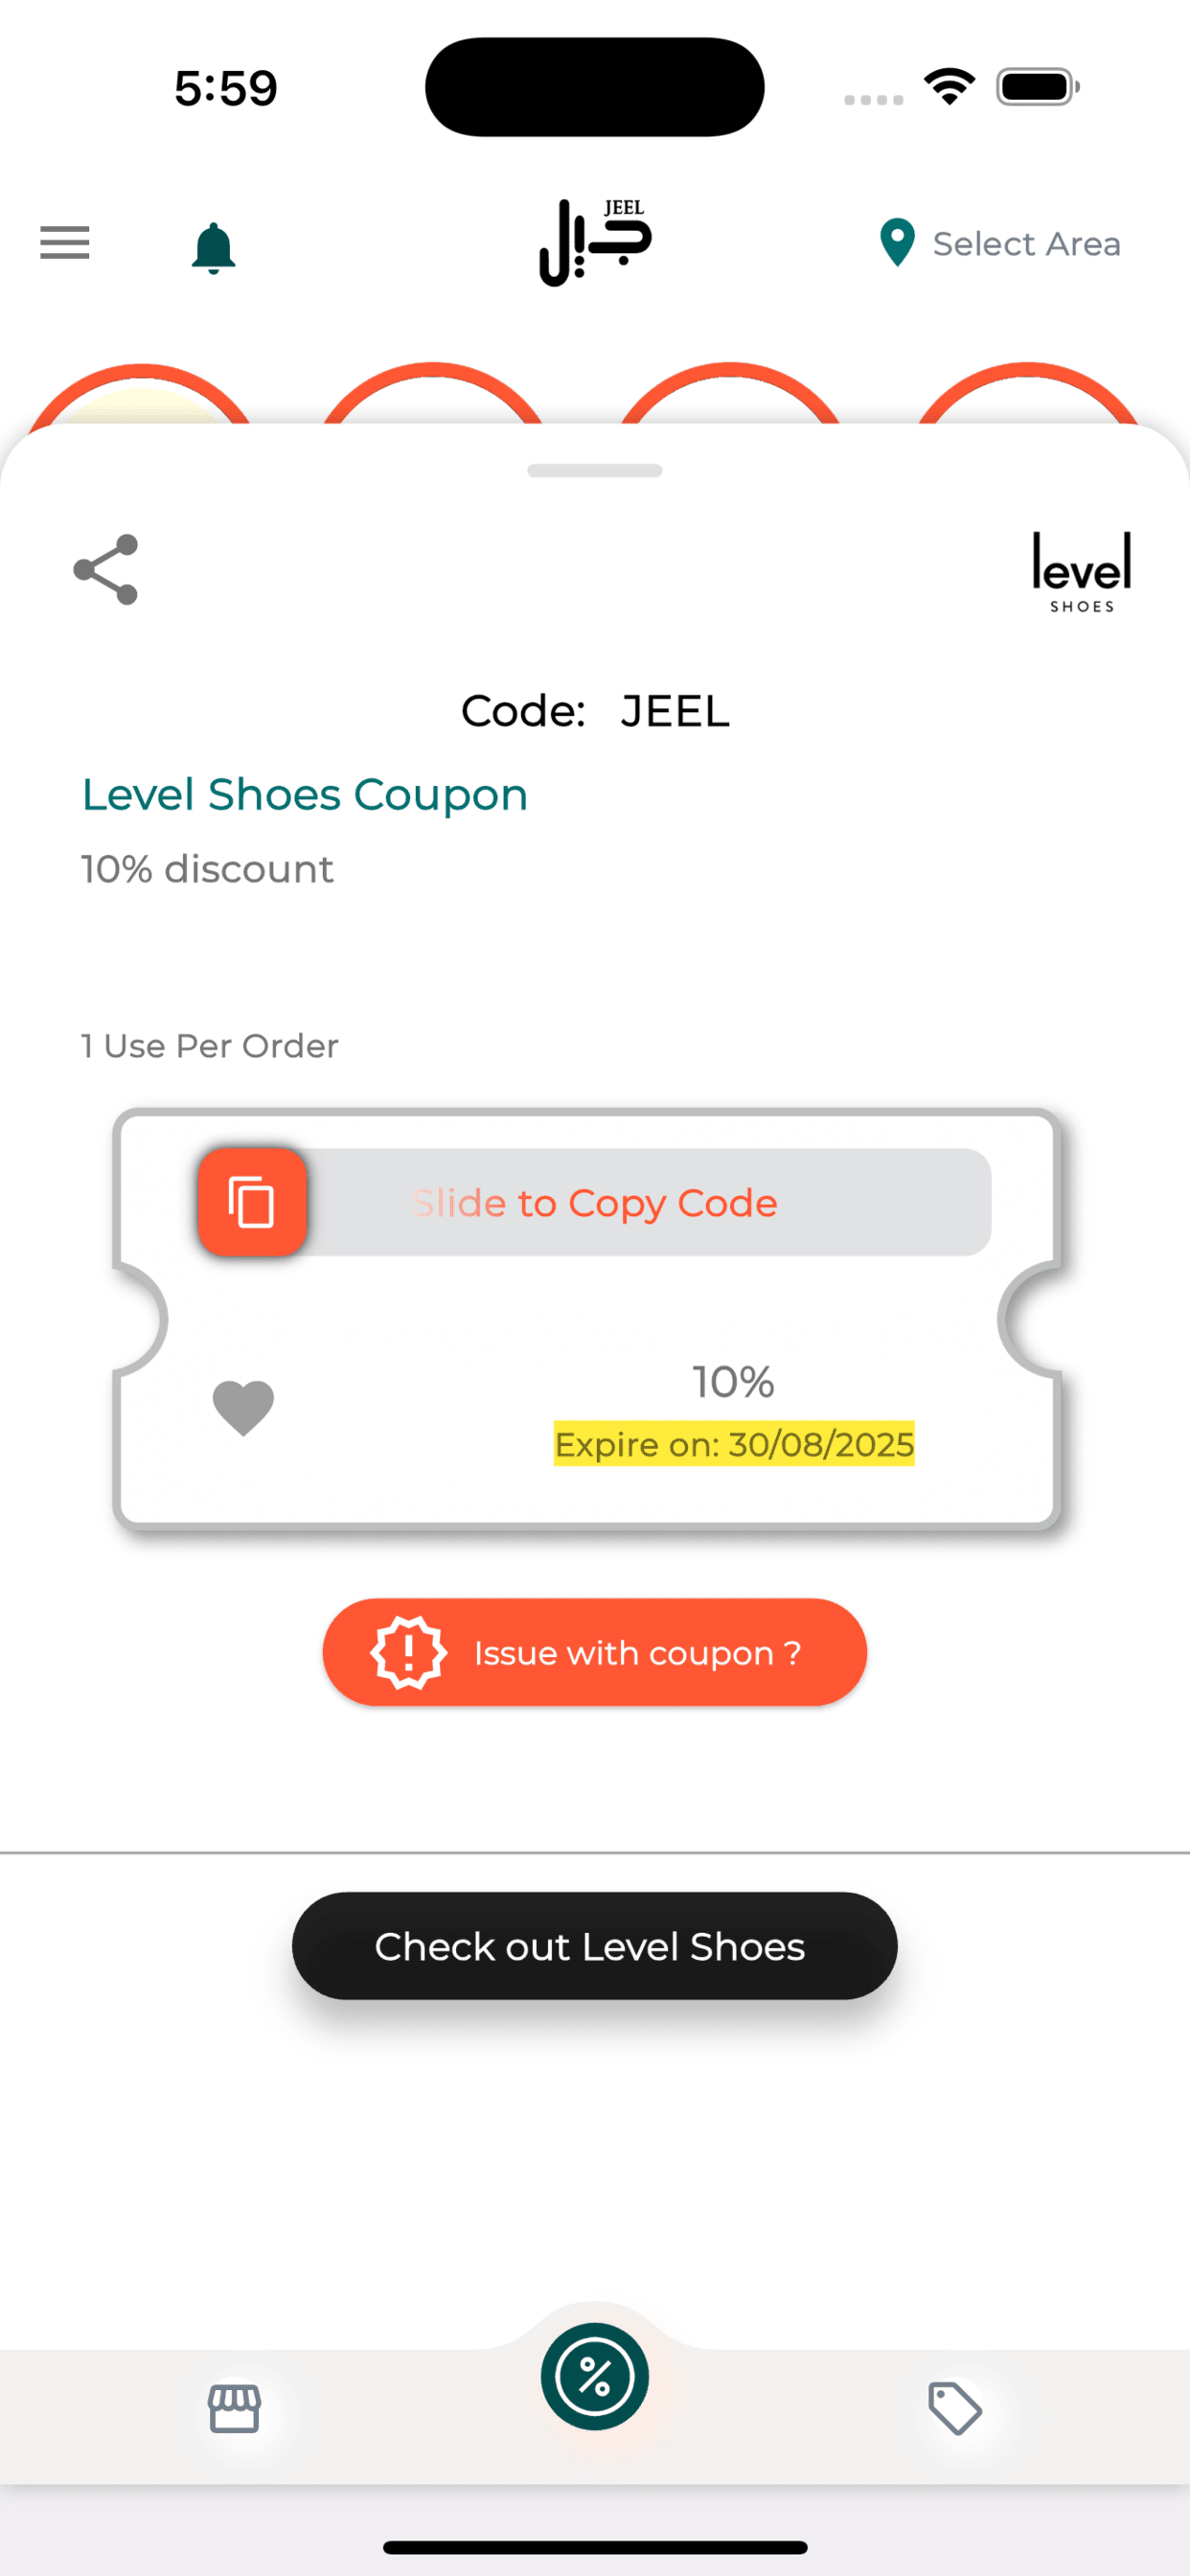The height and width of the screenshot is (2576, 1190).
Task: Tap the bottom sheet drag handle
Action: pyautogui.click(x=595, y=471)
